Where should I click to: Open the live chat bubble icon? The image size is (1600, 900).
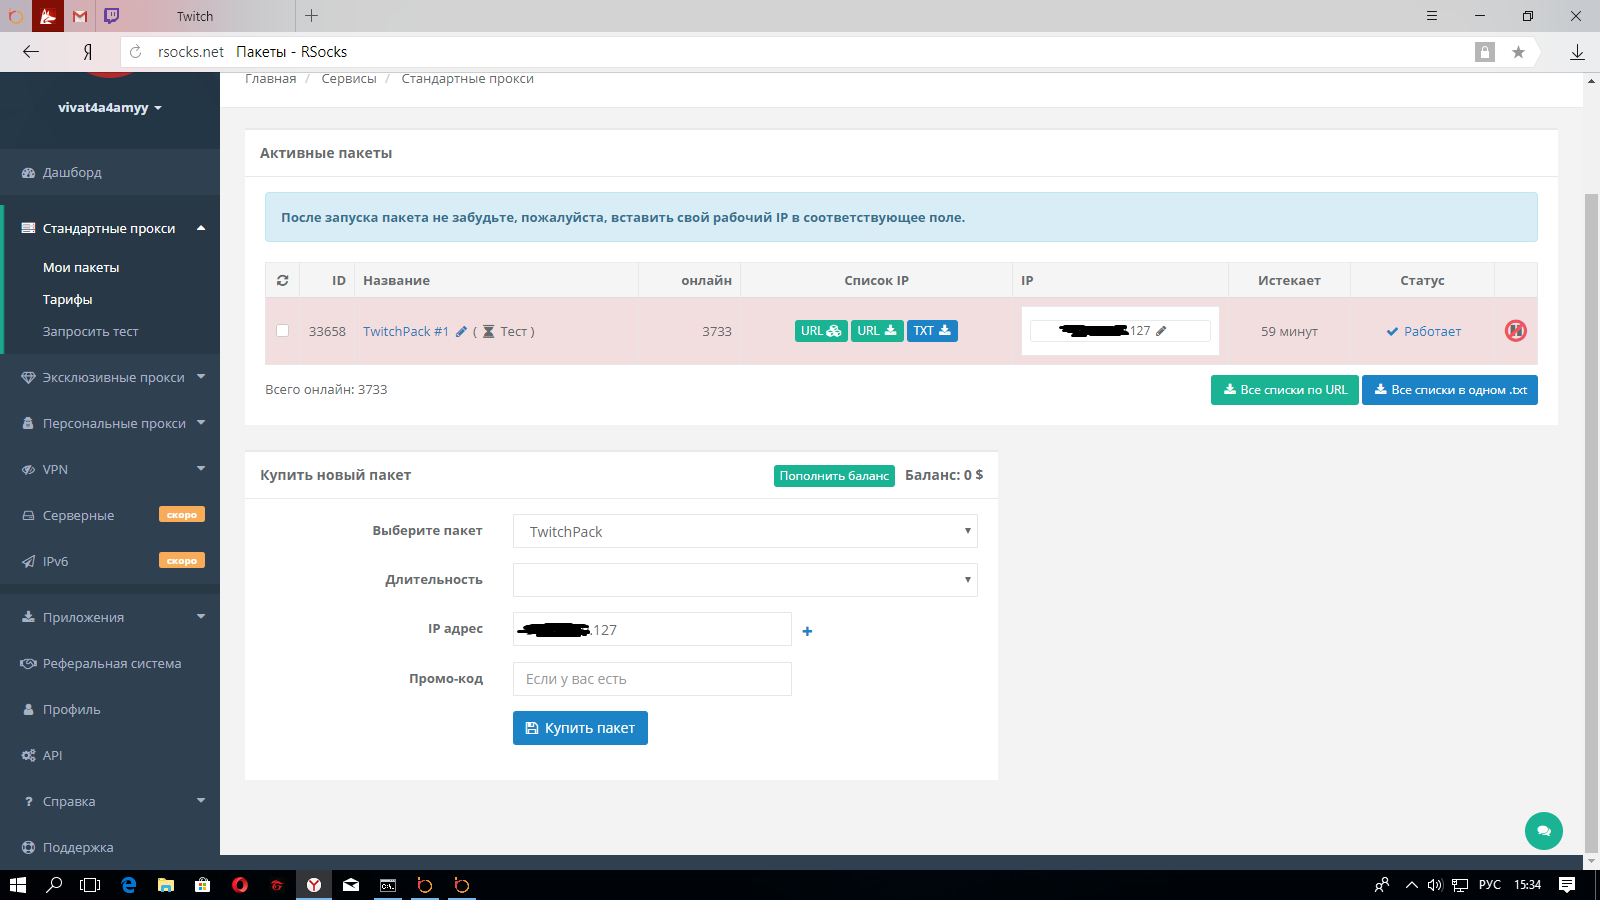pos(1543,830)
